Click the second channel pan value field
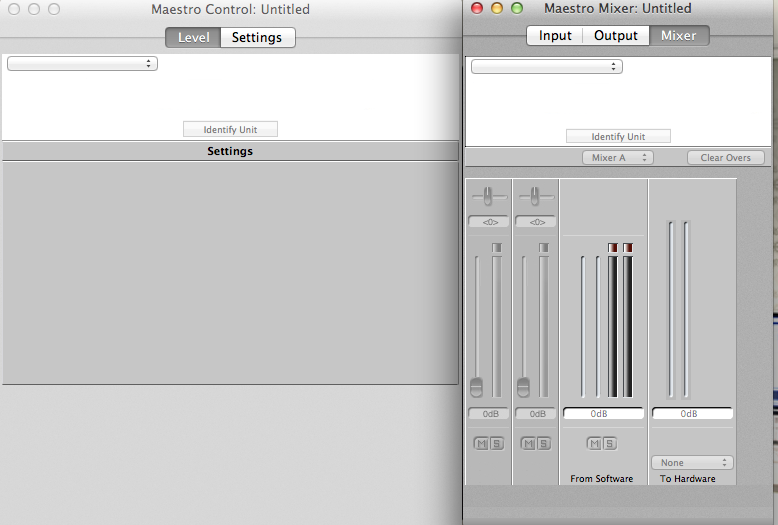 tap(536, 222)
